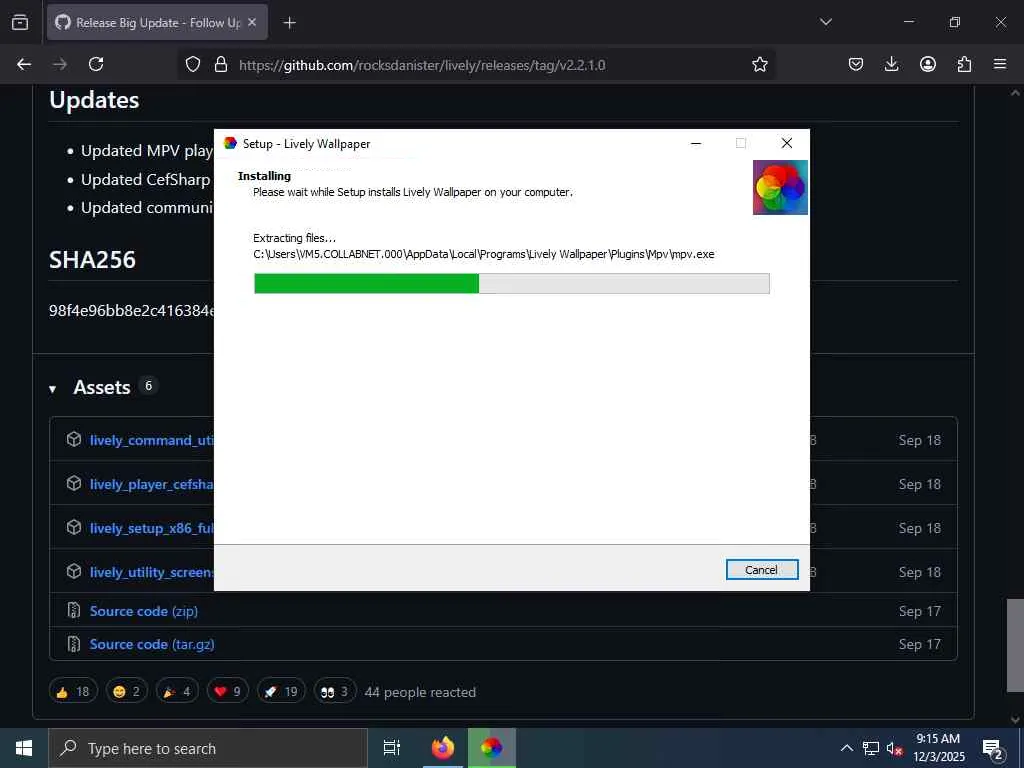This screenshot has height=768, width=1024.
Task: Click the SHA256 heading
Action: 92,260
